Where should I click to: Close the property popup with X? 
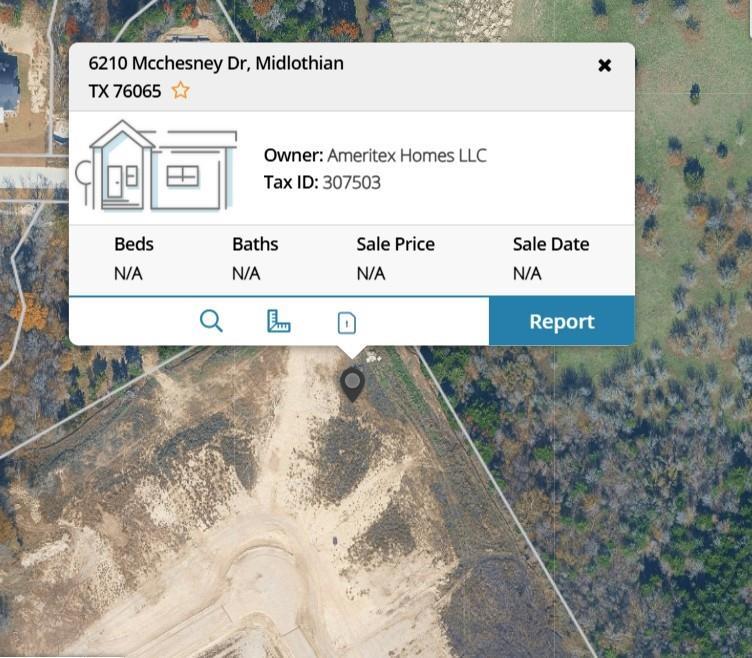coord(604,65)
